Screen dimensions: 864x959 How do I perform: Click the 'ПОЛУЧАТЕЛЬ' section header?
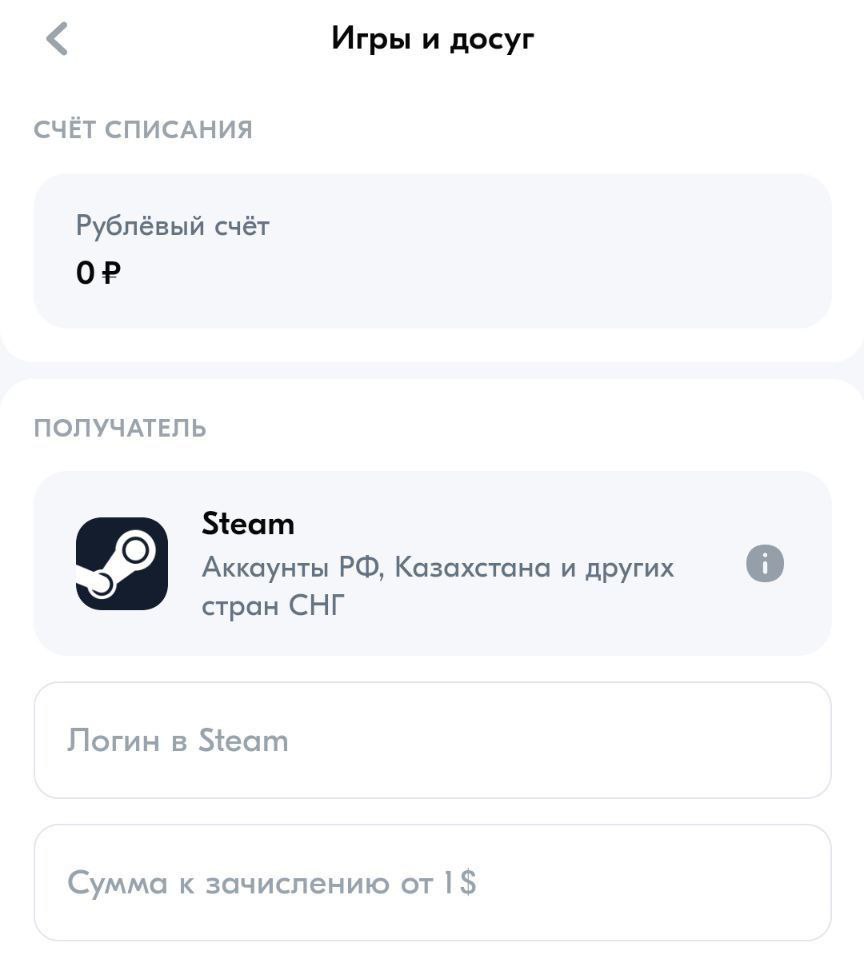tap(120, 428)
